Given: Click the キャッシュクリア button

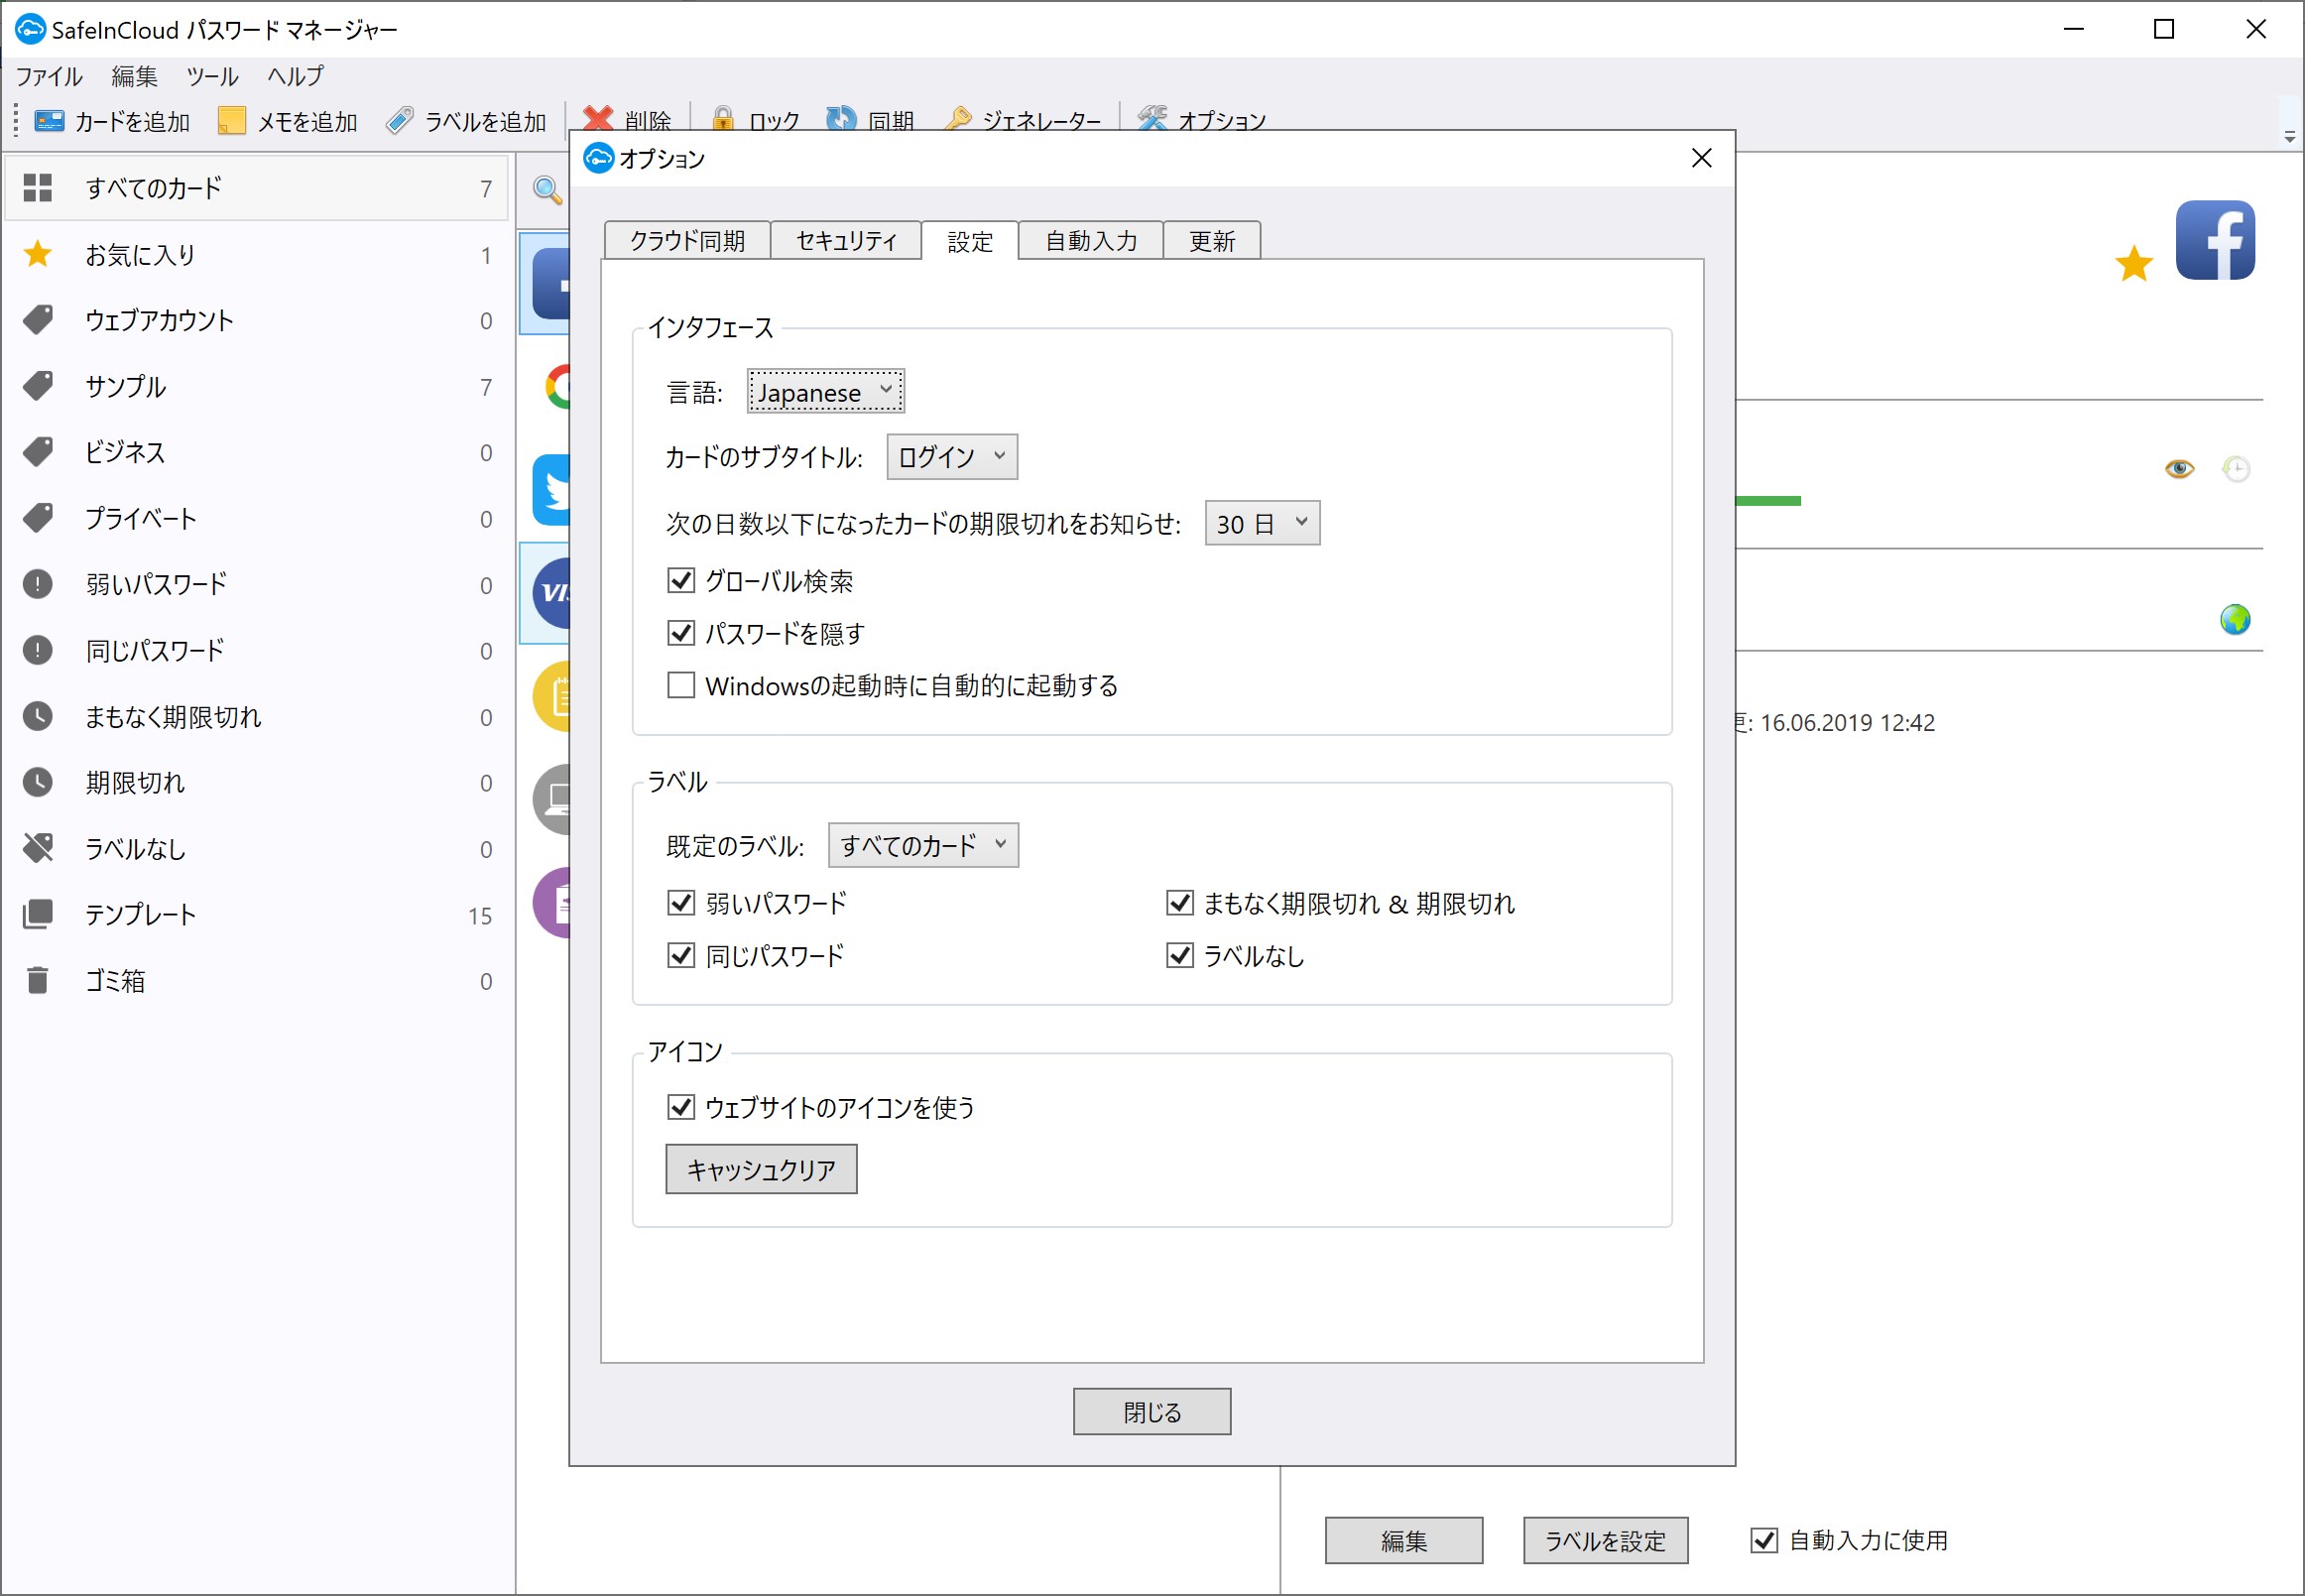Looking at the screenshot, I should (x=761, y=1169).
